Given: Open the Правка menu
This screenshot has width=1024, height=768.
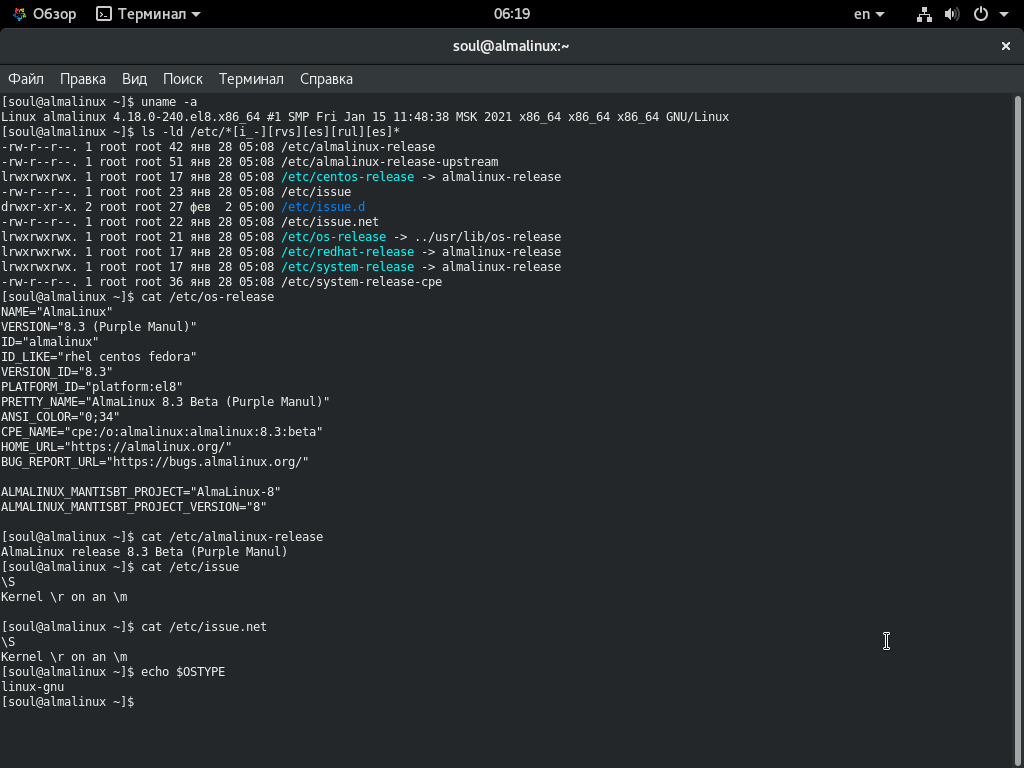Looking at the screenshot, I should [x=83, y=79].
